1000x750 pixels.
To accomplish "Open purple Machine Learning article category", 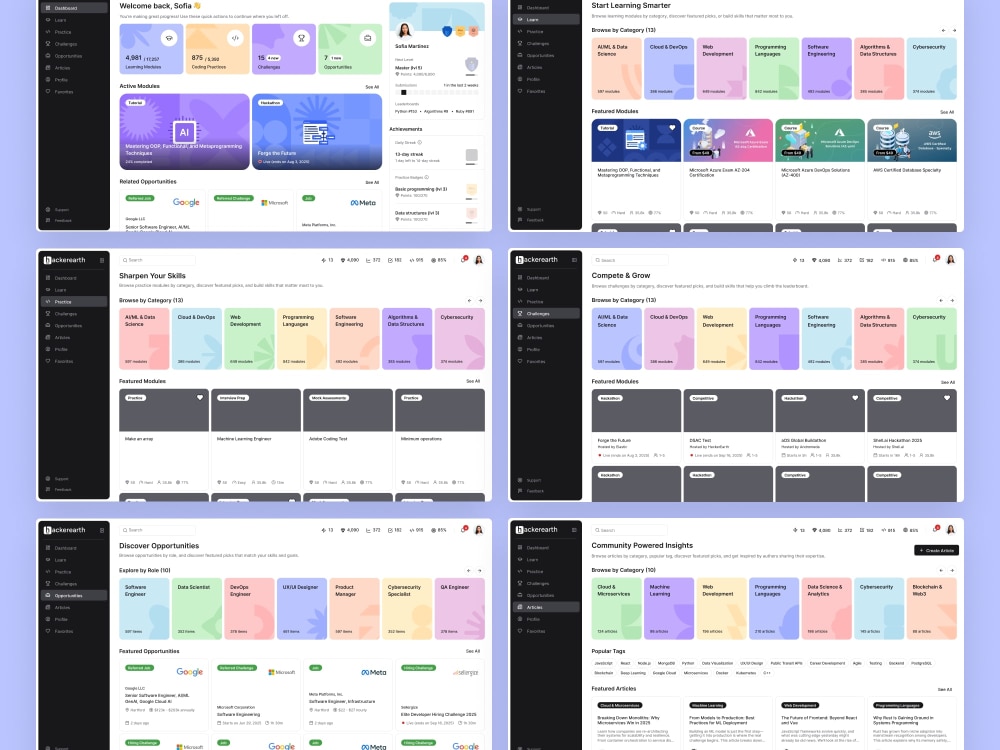I will click(668, 608).
